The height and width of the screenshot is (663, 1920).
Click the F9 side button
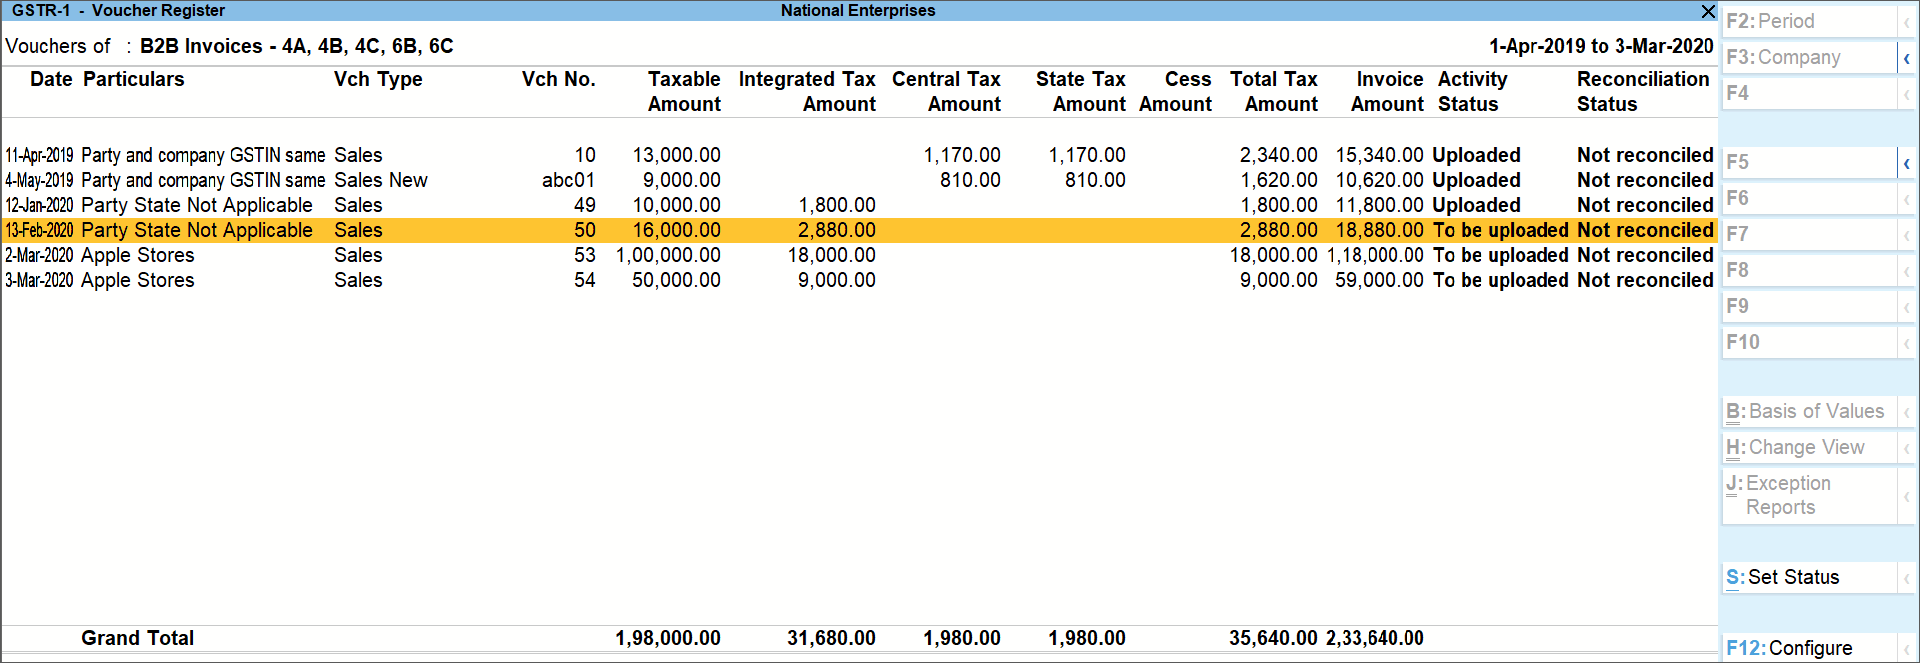click(1809, 306)
